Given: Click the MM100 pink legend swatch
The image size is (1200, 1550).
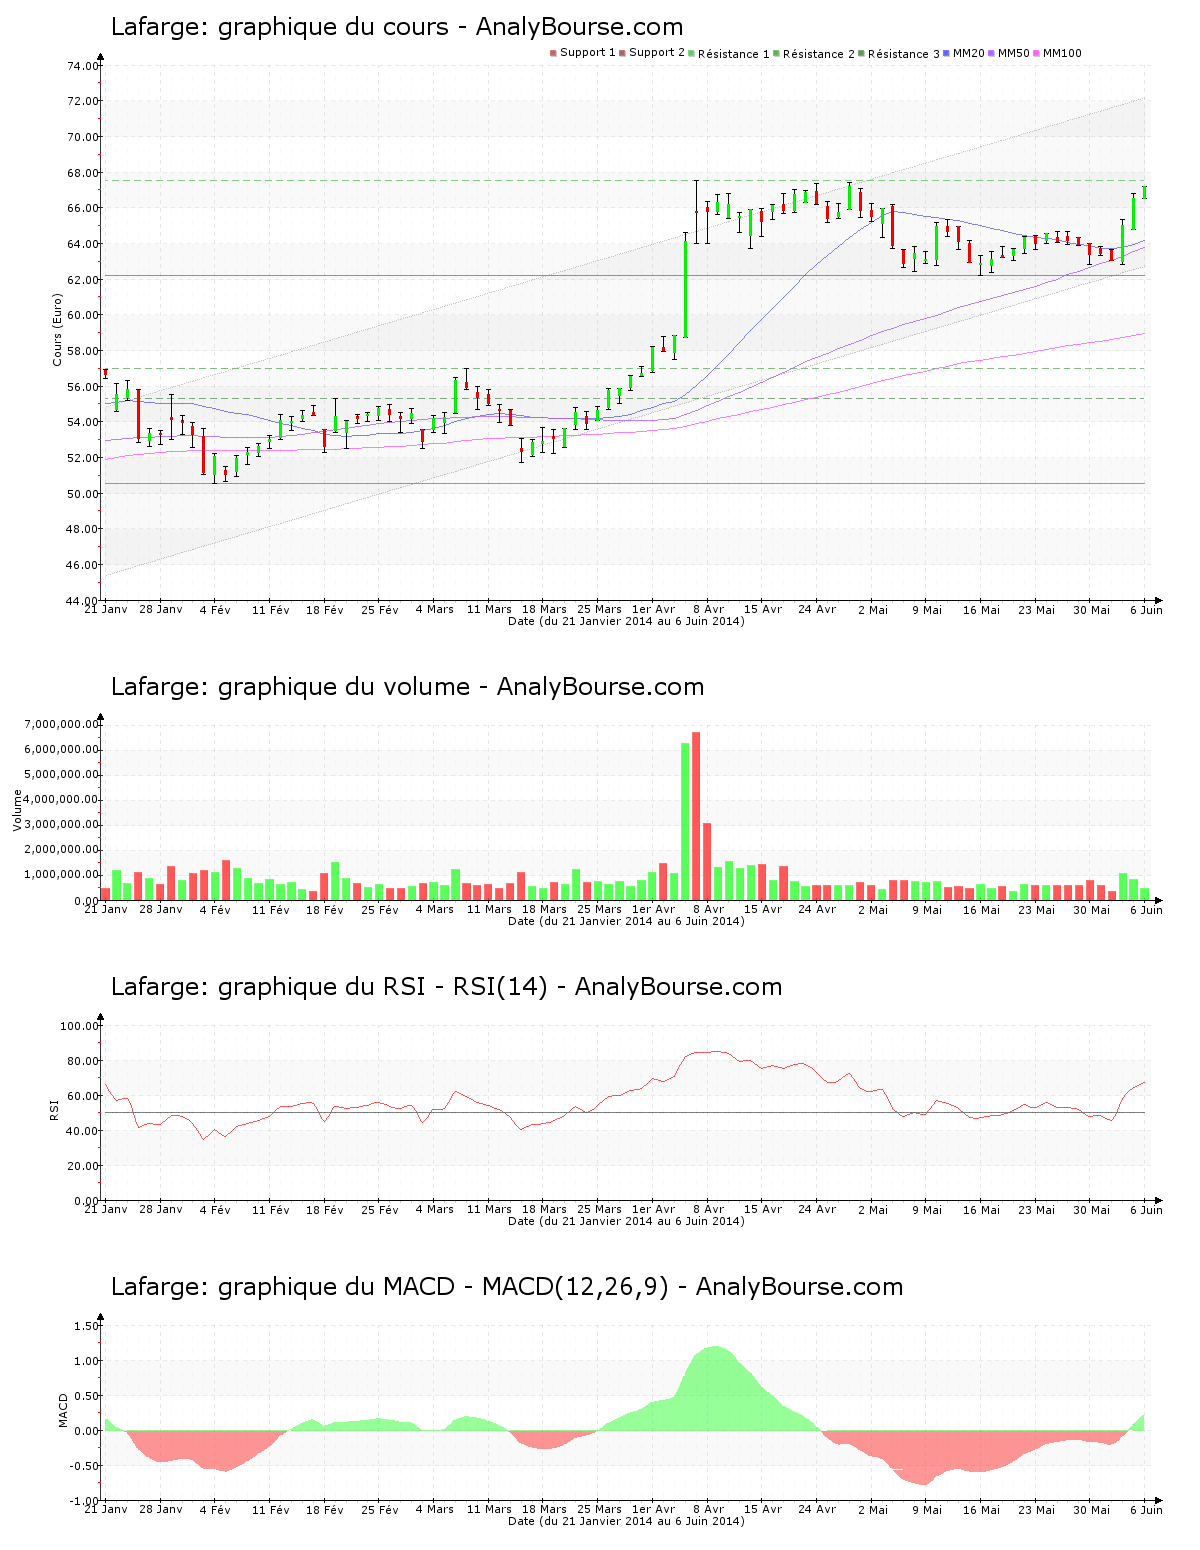Looking at the screenshot, I should [x=1036, y=53].
